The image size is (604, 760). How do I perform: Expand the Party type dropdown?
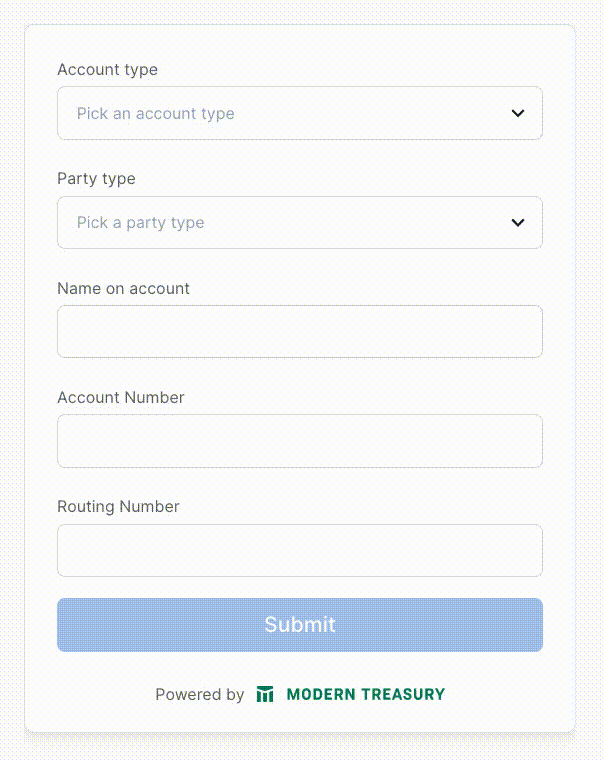click(x=299, y=222)
